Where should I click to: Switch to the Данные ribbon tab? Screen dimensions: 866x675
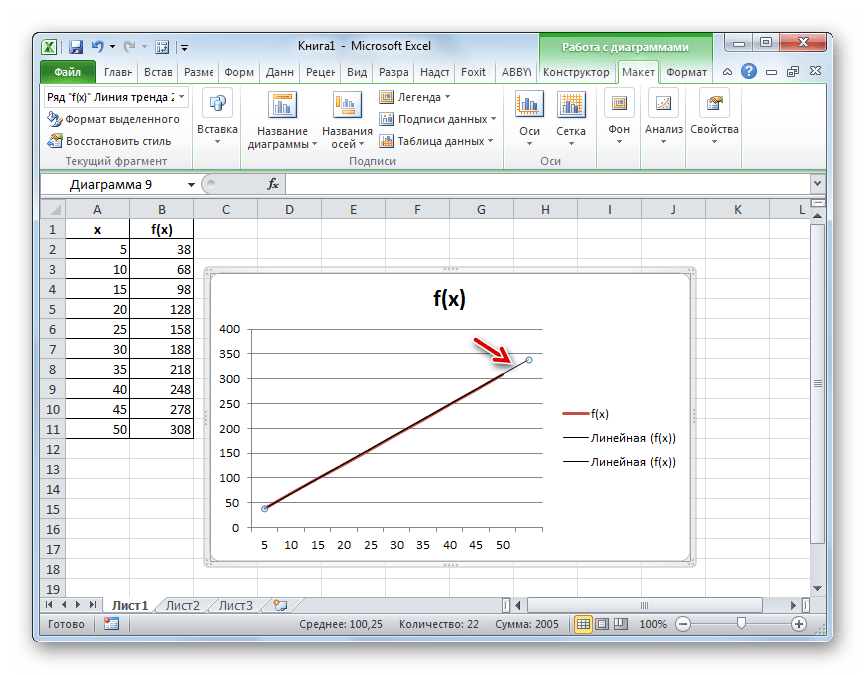tap(279, 72)
